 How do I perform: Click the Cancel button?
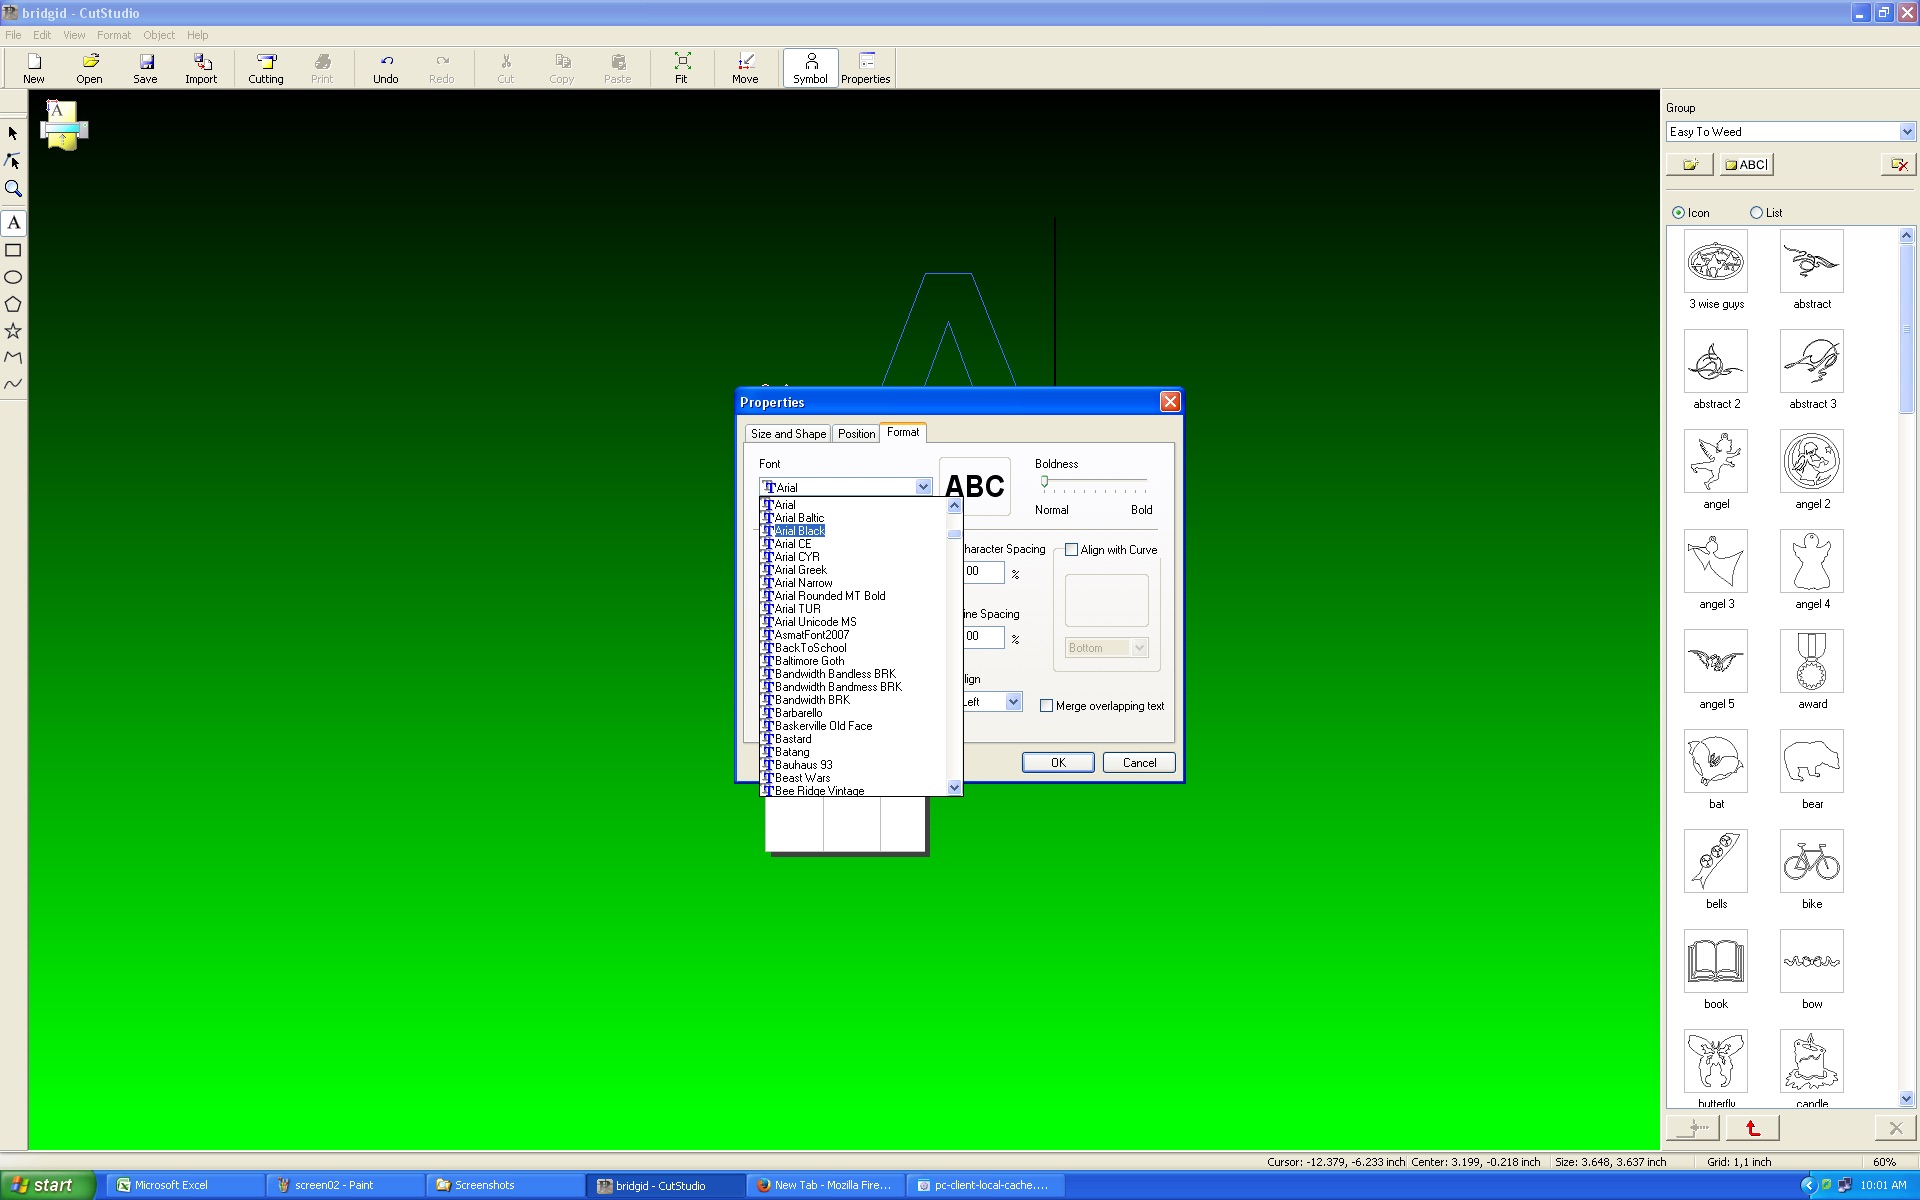click(1139, 763)
